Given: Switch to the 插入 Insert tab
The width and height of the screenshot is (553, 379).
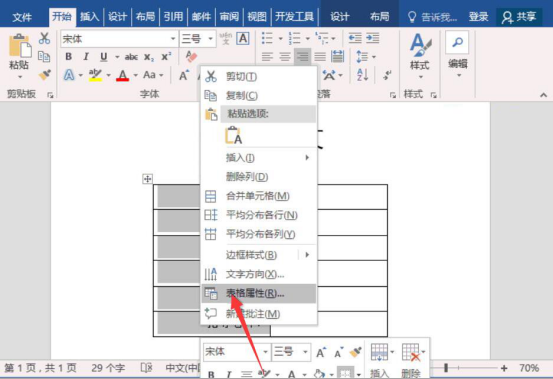Looking at the screenshot, I should click(x=90, y=17).
